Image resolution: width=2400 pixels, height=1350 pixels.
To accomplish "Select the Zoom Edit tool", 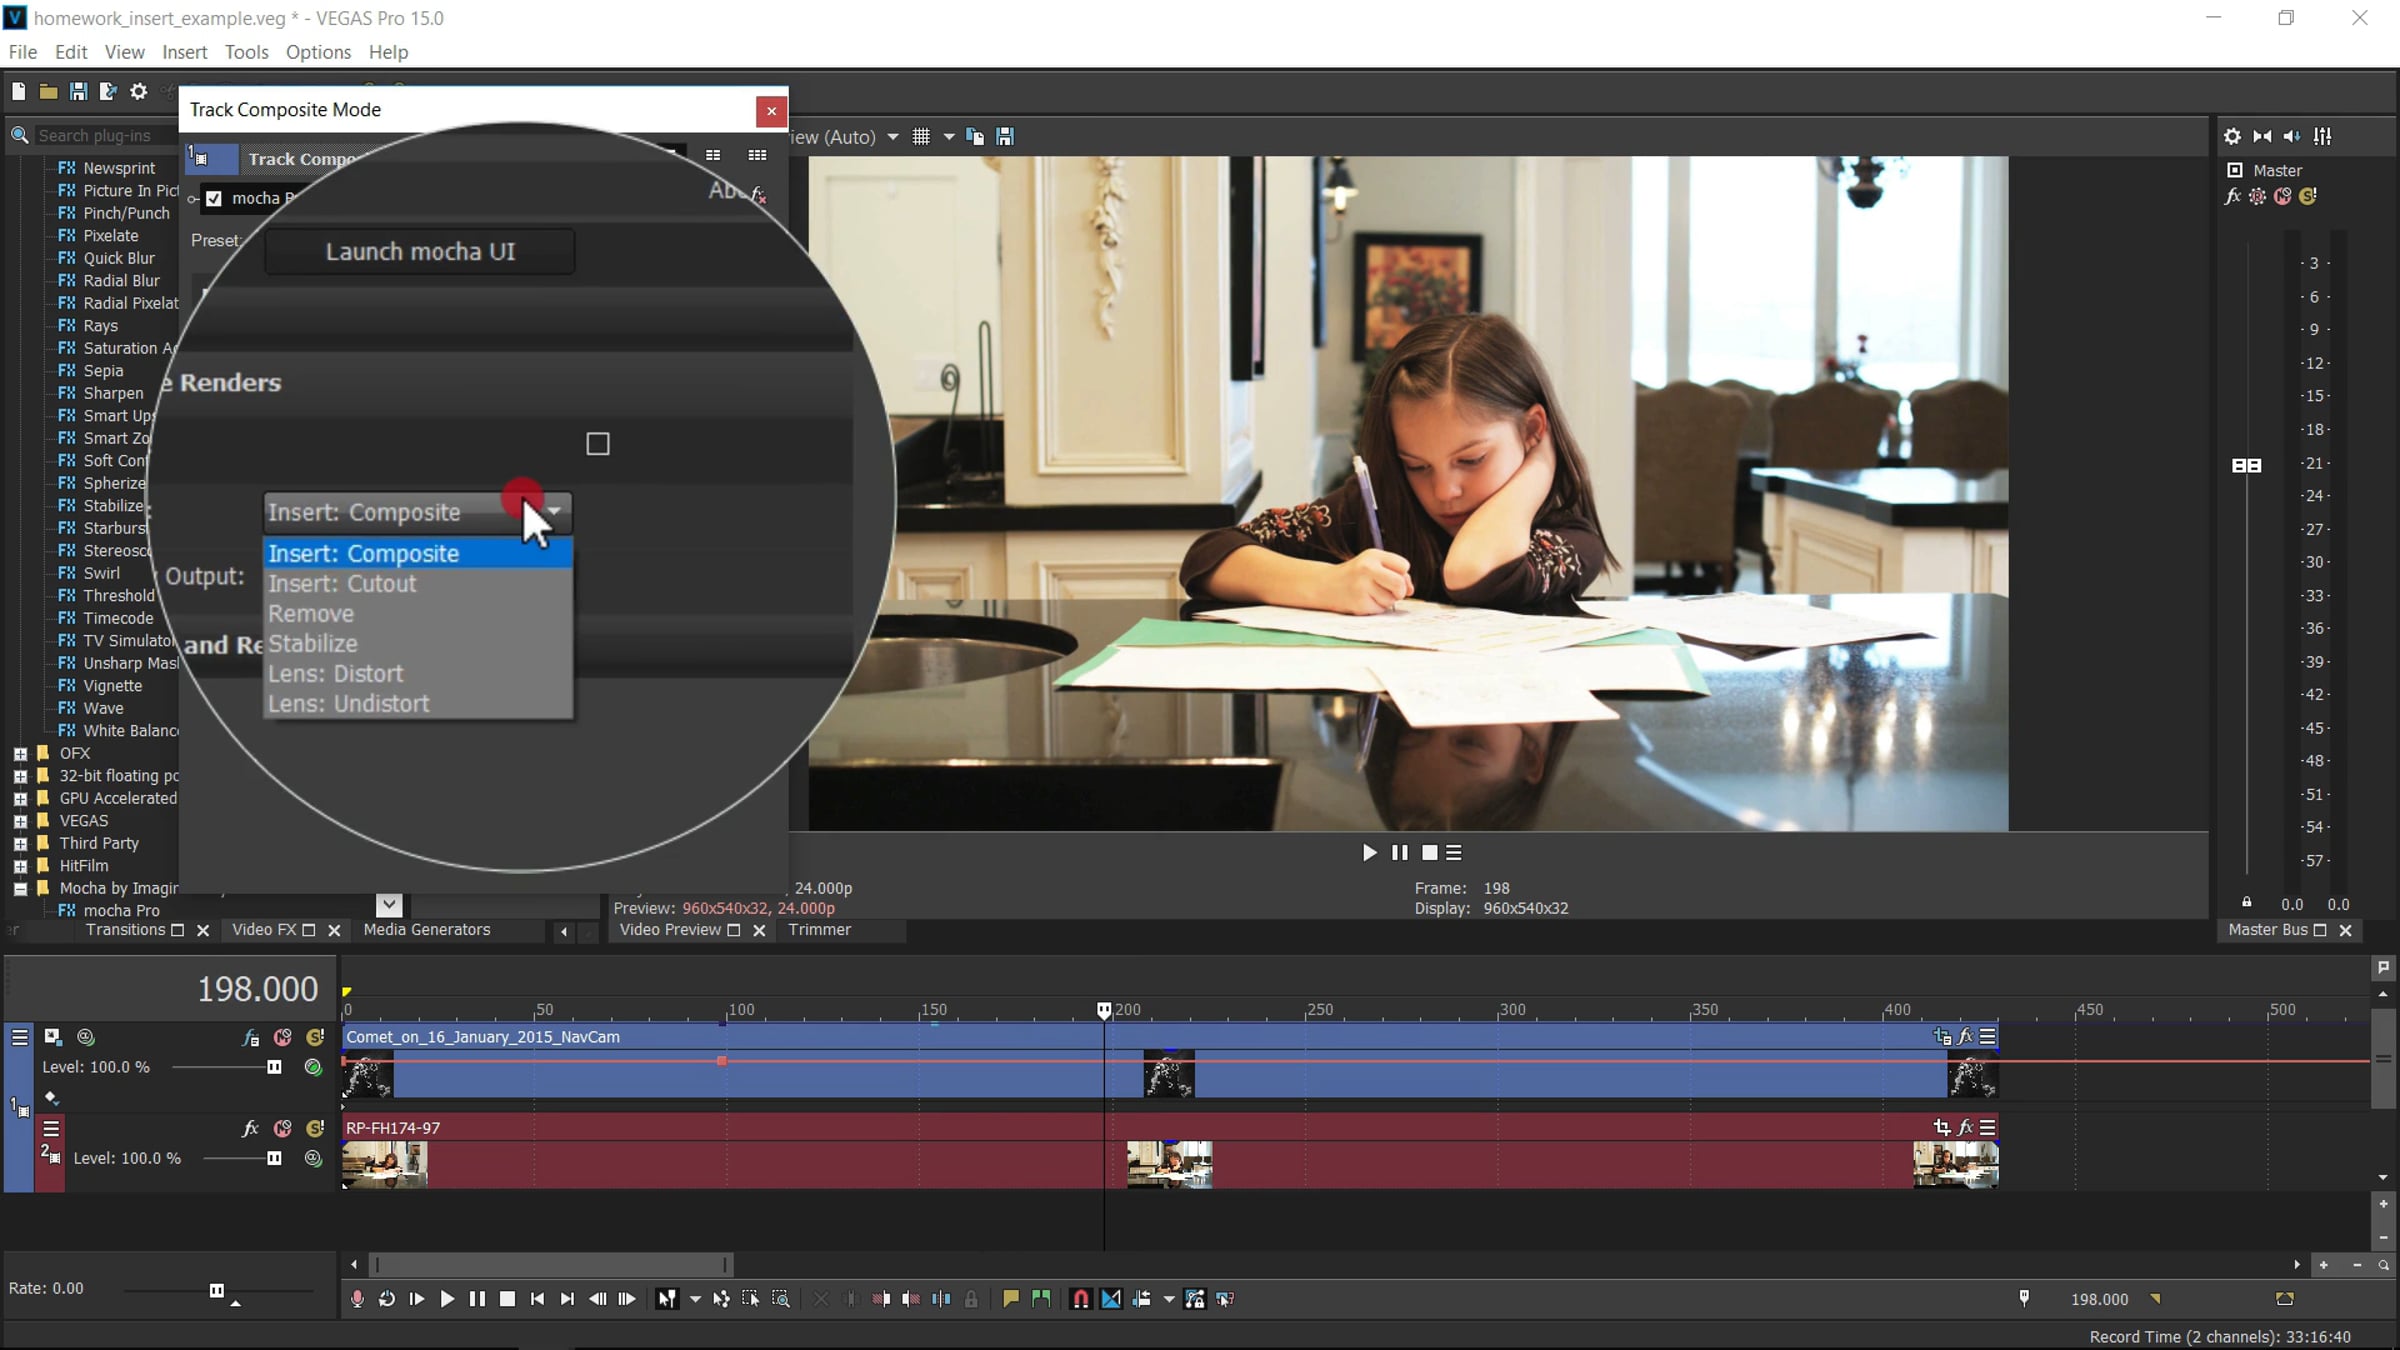I will click(781, 1299).
